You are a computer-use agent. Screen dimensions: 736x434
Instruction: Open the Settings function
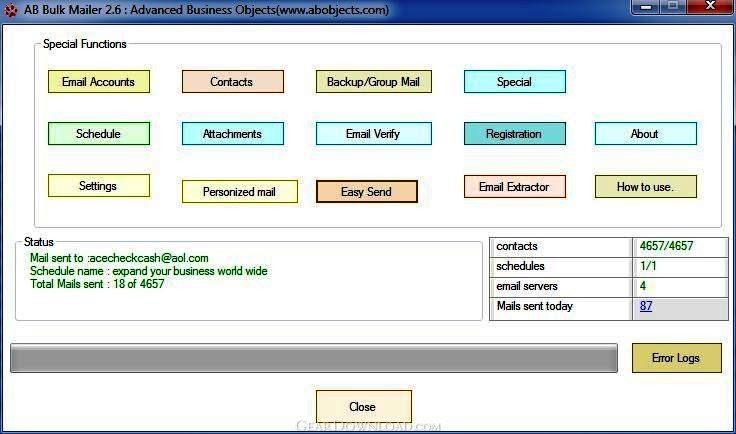point(99,186)
